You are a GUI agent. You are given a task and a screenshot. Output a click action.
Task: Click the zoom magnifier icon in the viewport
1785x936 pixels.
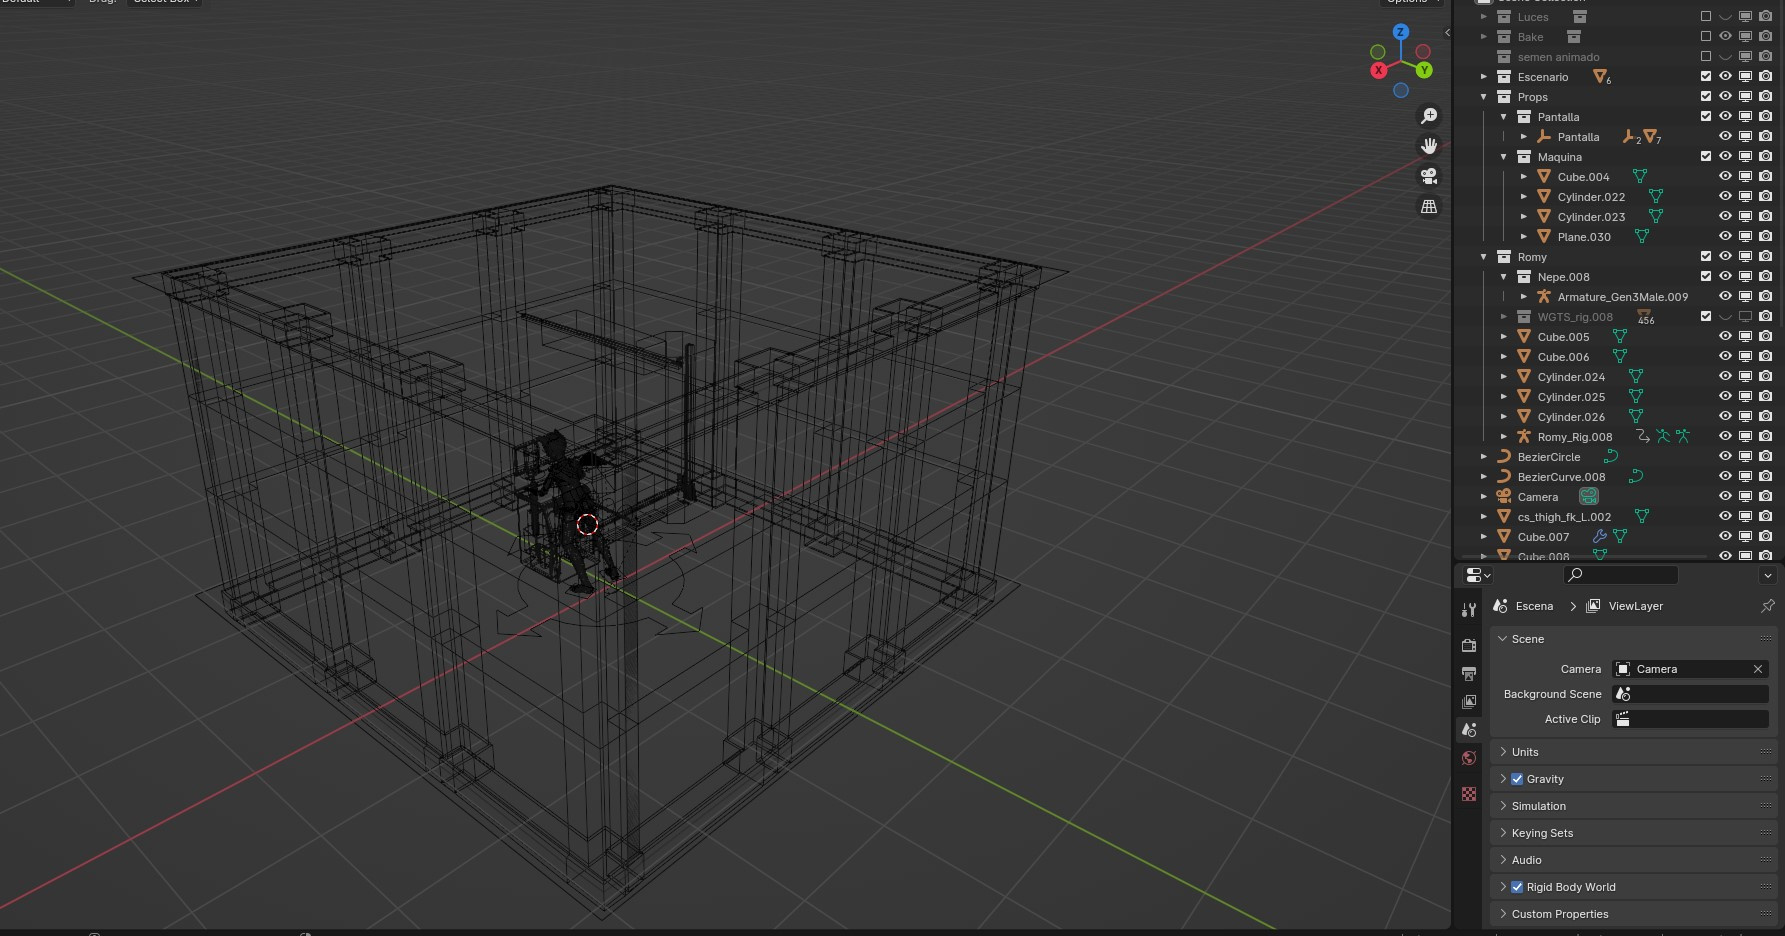(x=1429, y=116)
